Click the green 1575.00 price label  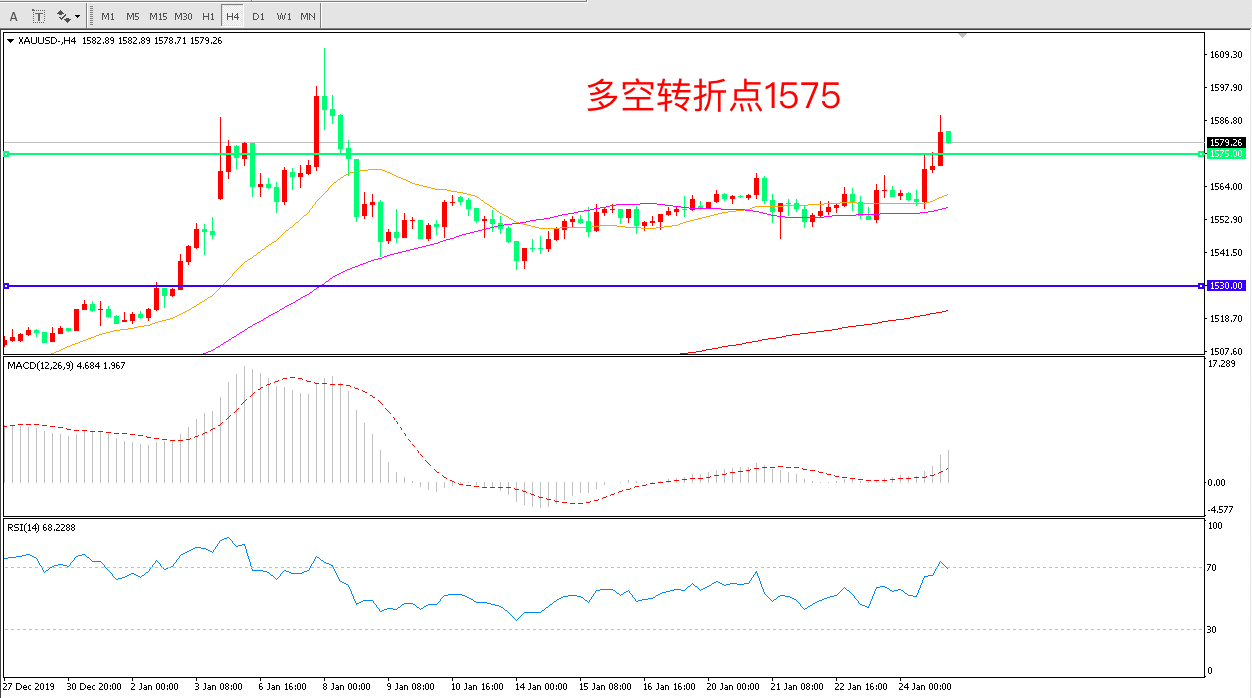(1225, 154)
